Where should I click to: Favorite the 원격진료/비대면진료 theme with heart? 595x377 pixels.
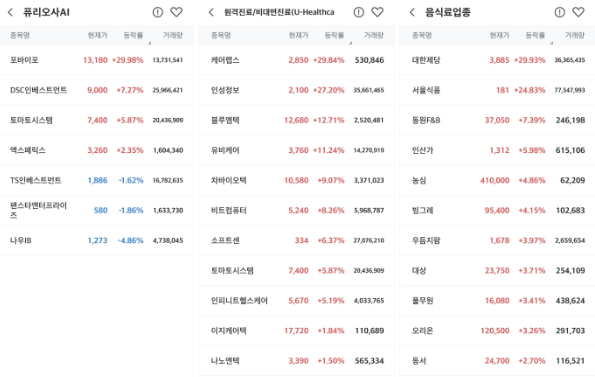point(377,12)
